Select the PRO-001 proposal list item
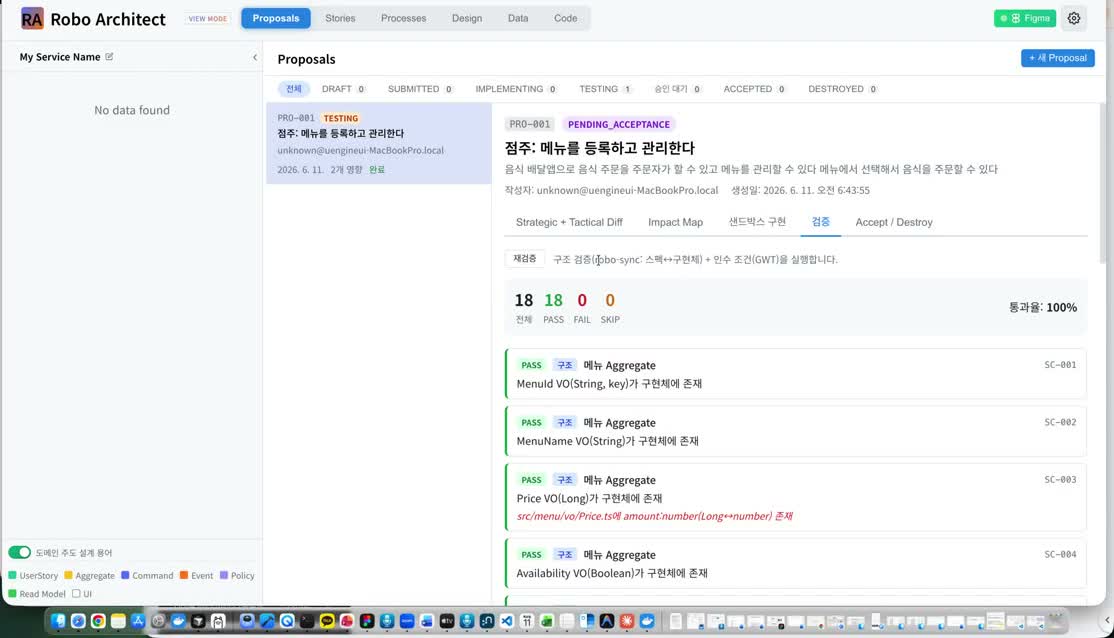This screenshot has width=1114, height=638. (x=379, y=144)
